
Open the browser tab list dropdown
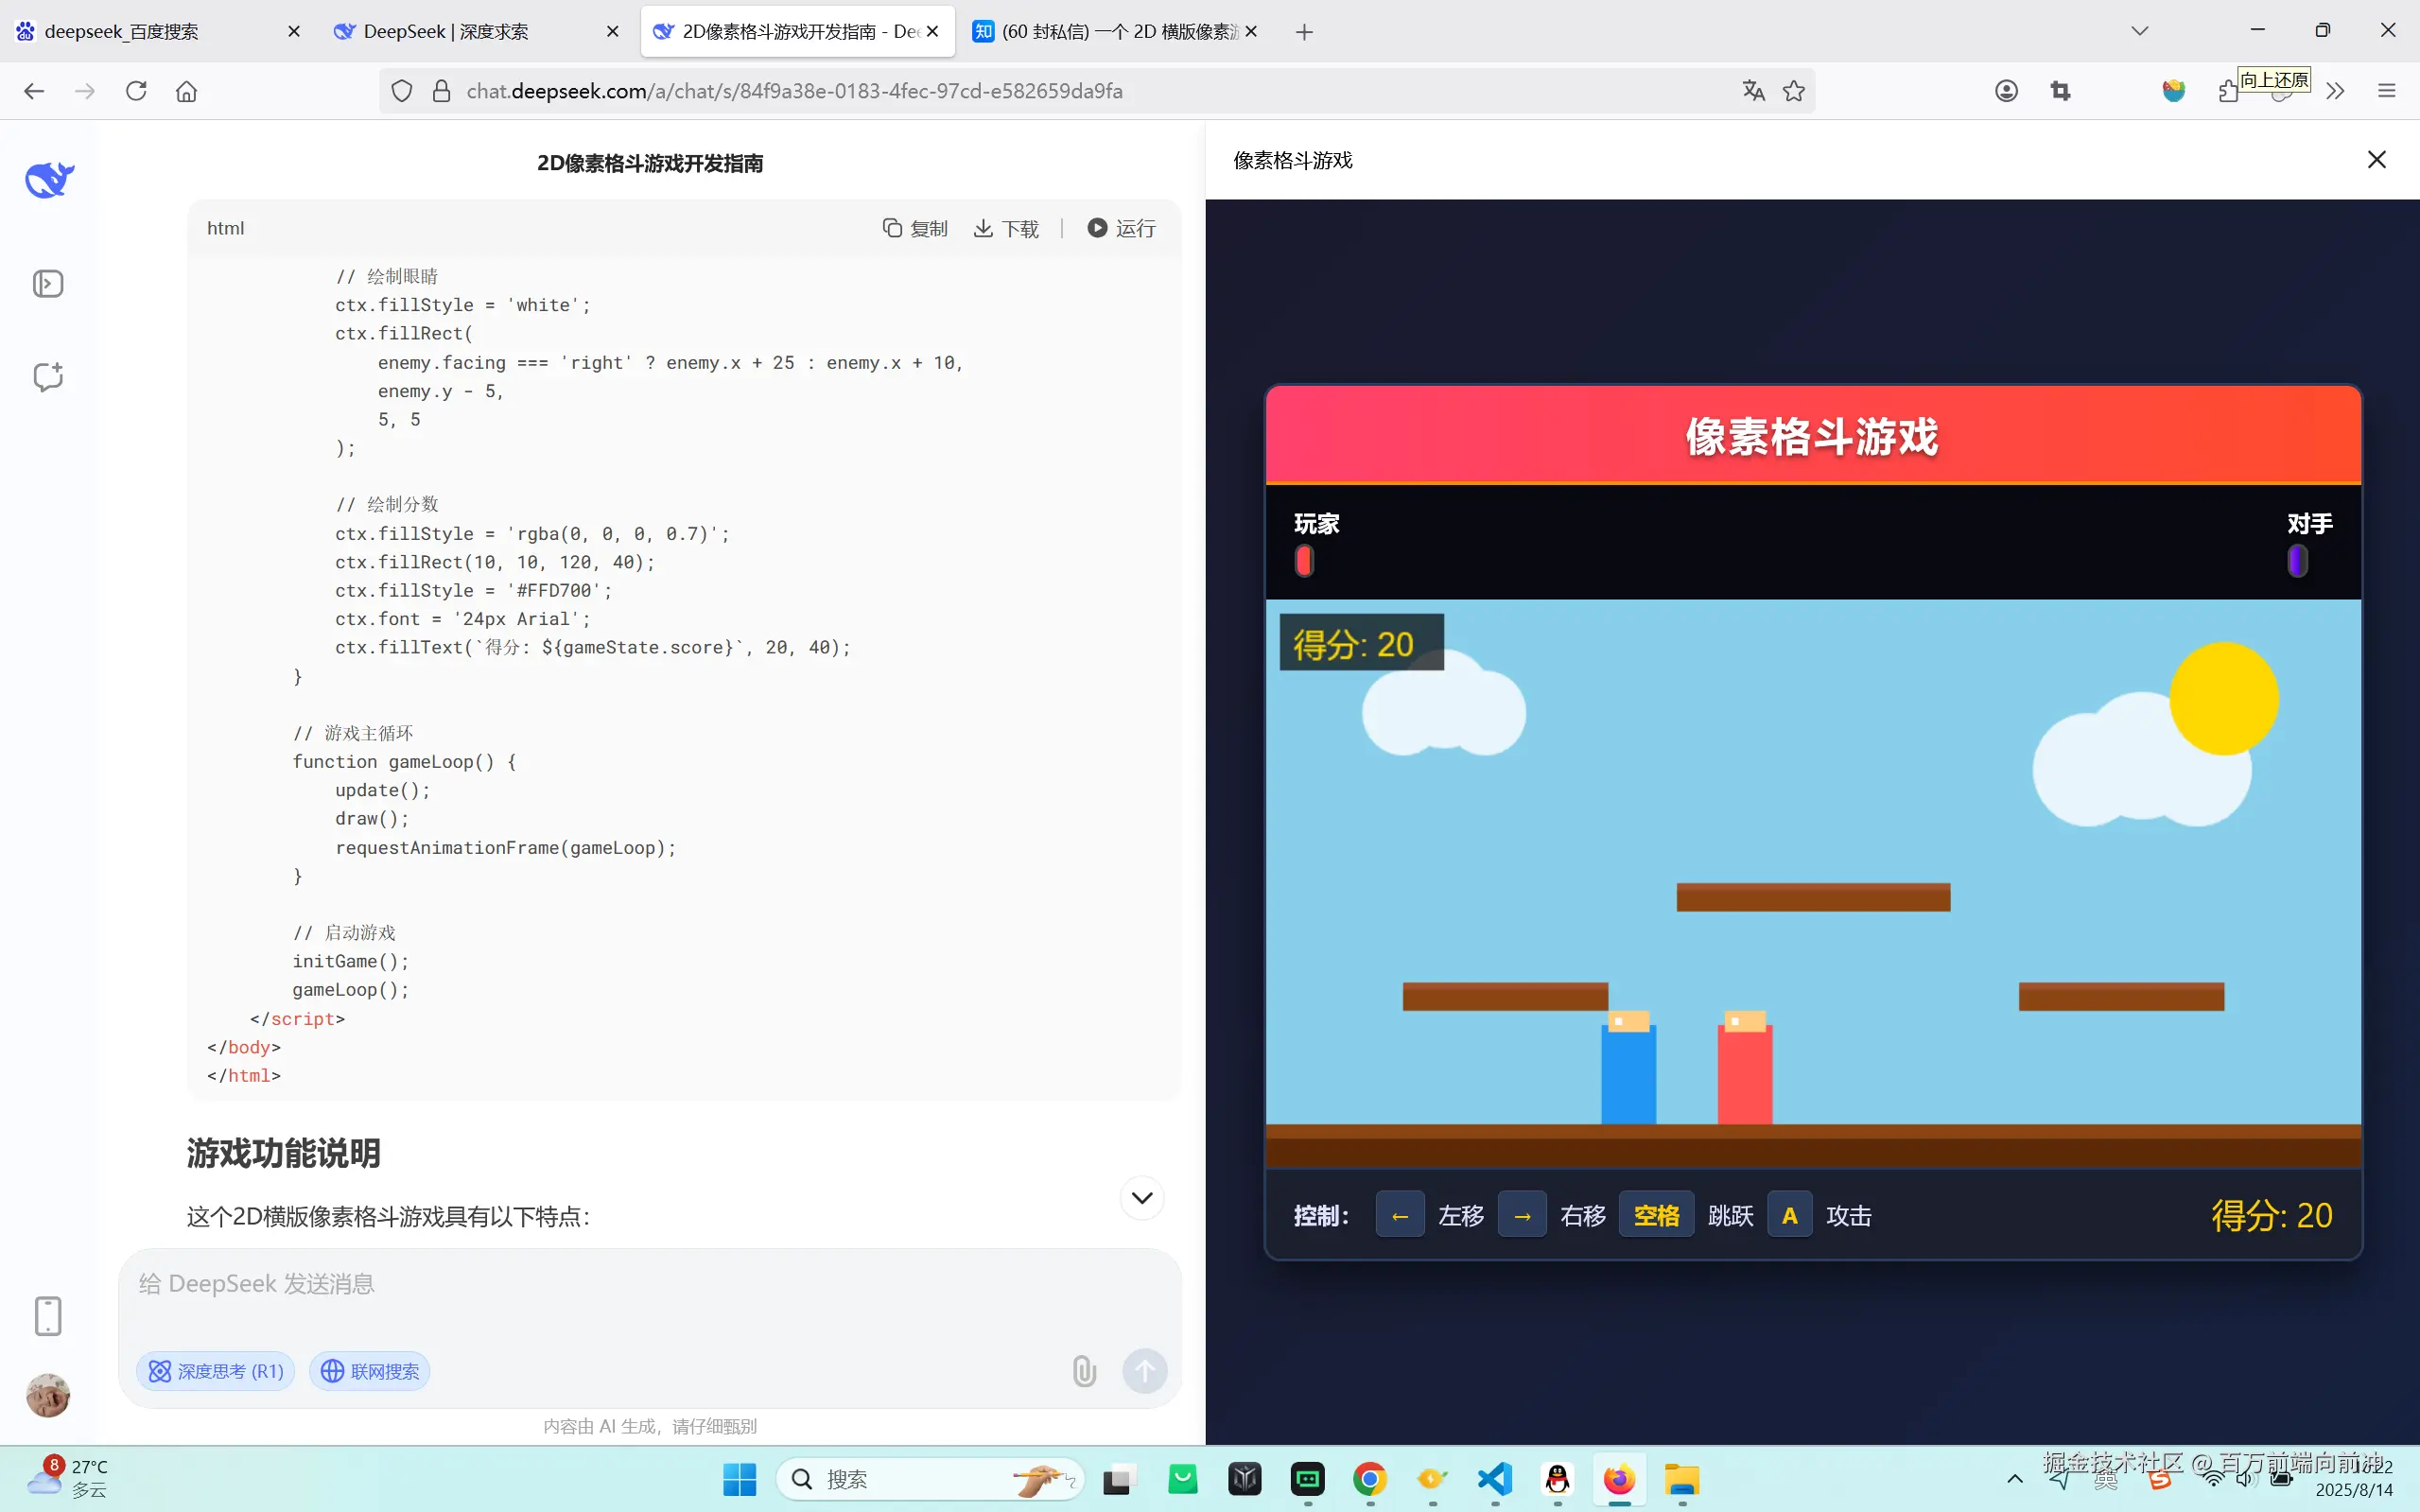pyautogui.click(x=2139, y=31)
